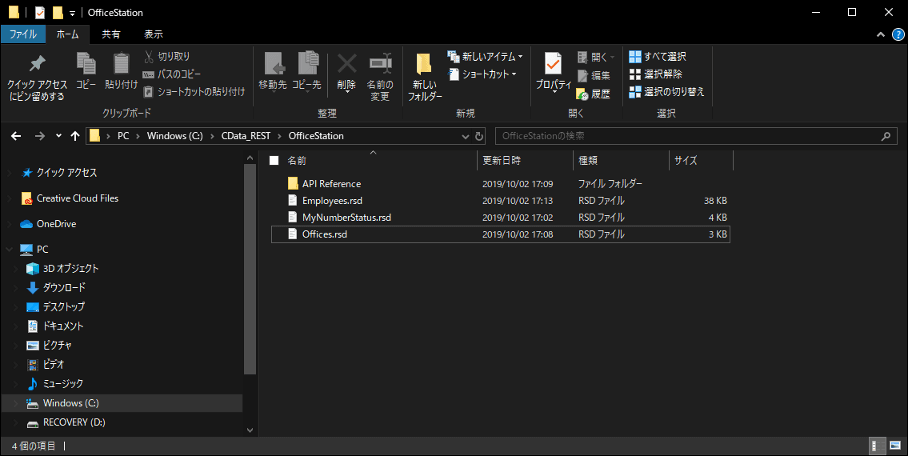Open ダウンロード in navigation pane
908x456 pixels.
[64, 287]
